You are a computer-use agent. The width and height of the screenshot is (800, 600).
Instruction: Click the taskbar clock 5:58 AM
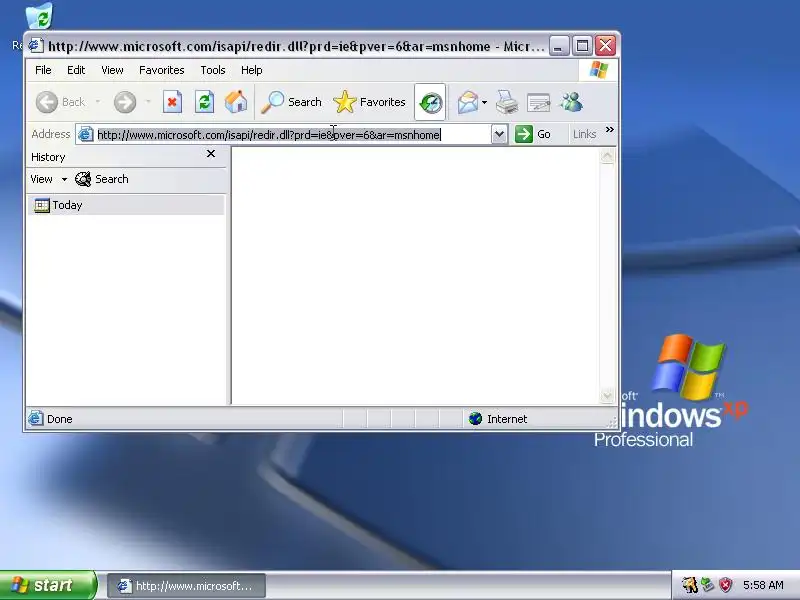click(763, 585)
